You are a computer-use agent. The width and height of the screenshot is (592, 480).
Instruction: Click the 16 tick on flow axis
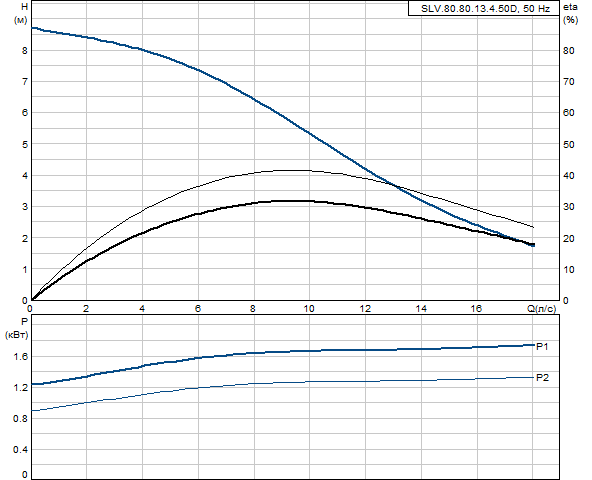[x=476, y=309]
